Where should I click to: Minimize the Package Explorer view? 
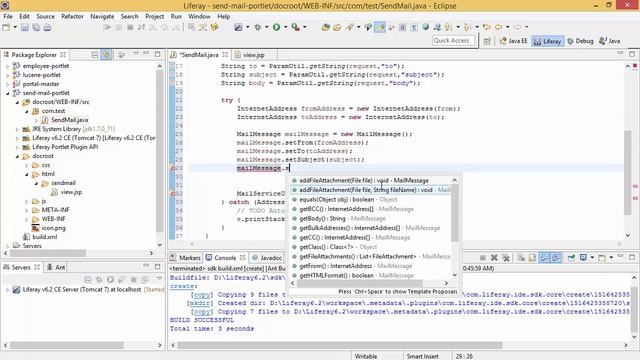[x=146, y=53]
